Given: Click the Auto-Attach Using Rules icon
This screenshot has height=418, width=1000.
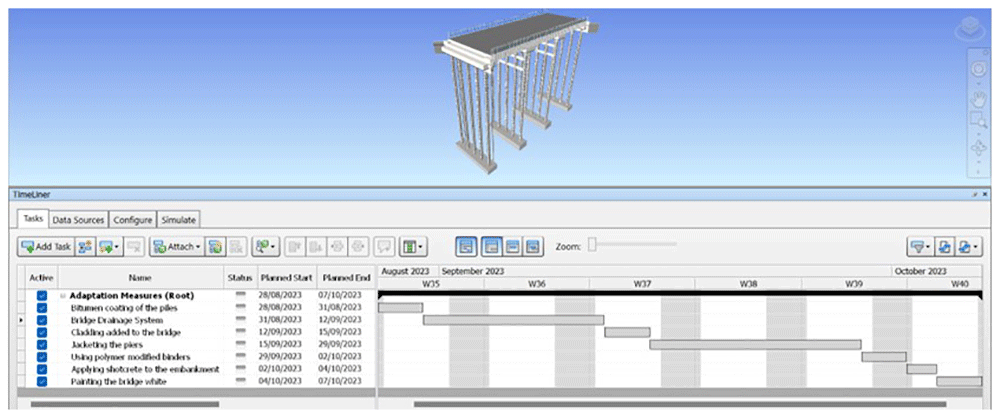Looking at the screenshot, I should tap(216, 246).
